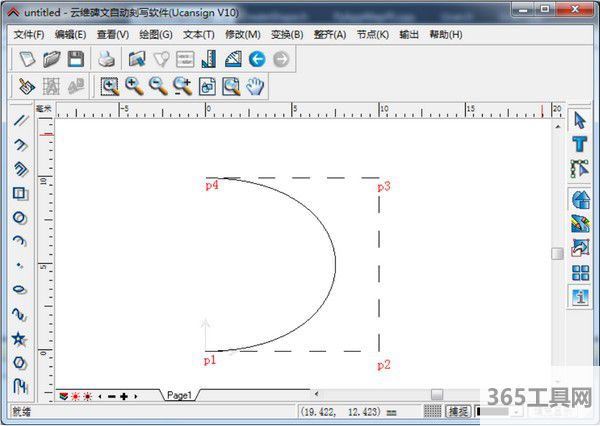600x426 pixels.
Task: Open the 帮助(H) menu
Action: point(445,34)
